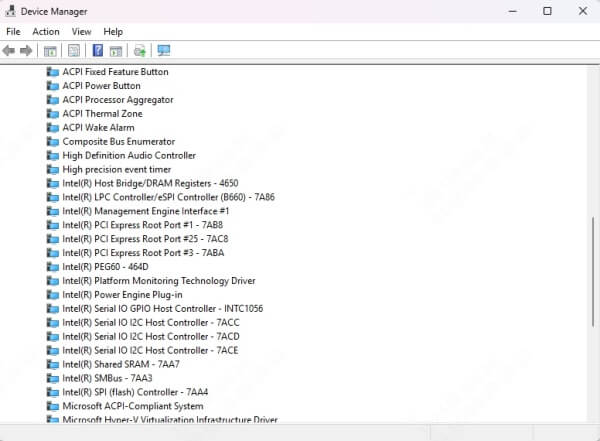Open the Help menu

(113, 32)
